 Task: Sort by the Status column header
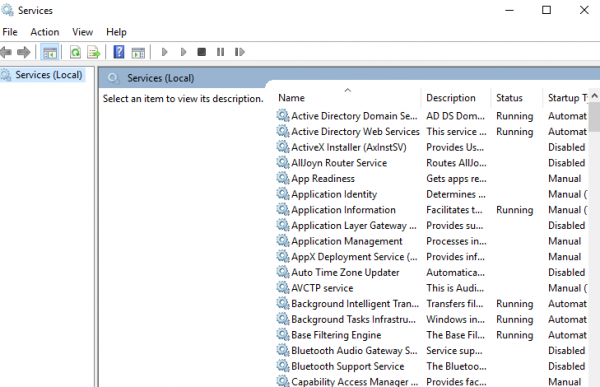click(517, 98)
